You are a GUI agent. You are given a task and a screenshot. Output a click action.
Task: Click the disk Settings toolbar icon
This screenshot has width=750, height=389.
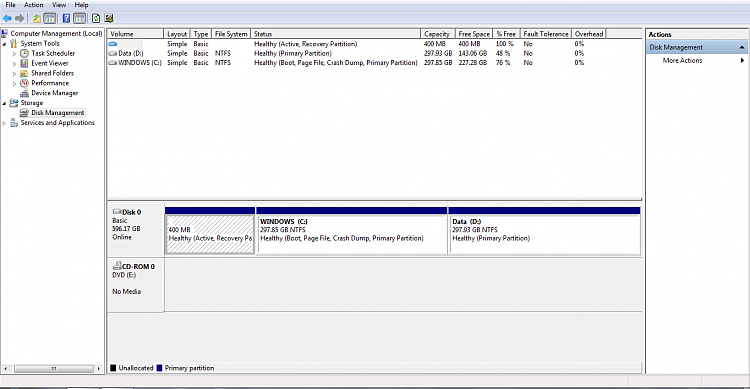(109, 19)
